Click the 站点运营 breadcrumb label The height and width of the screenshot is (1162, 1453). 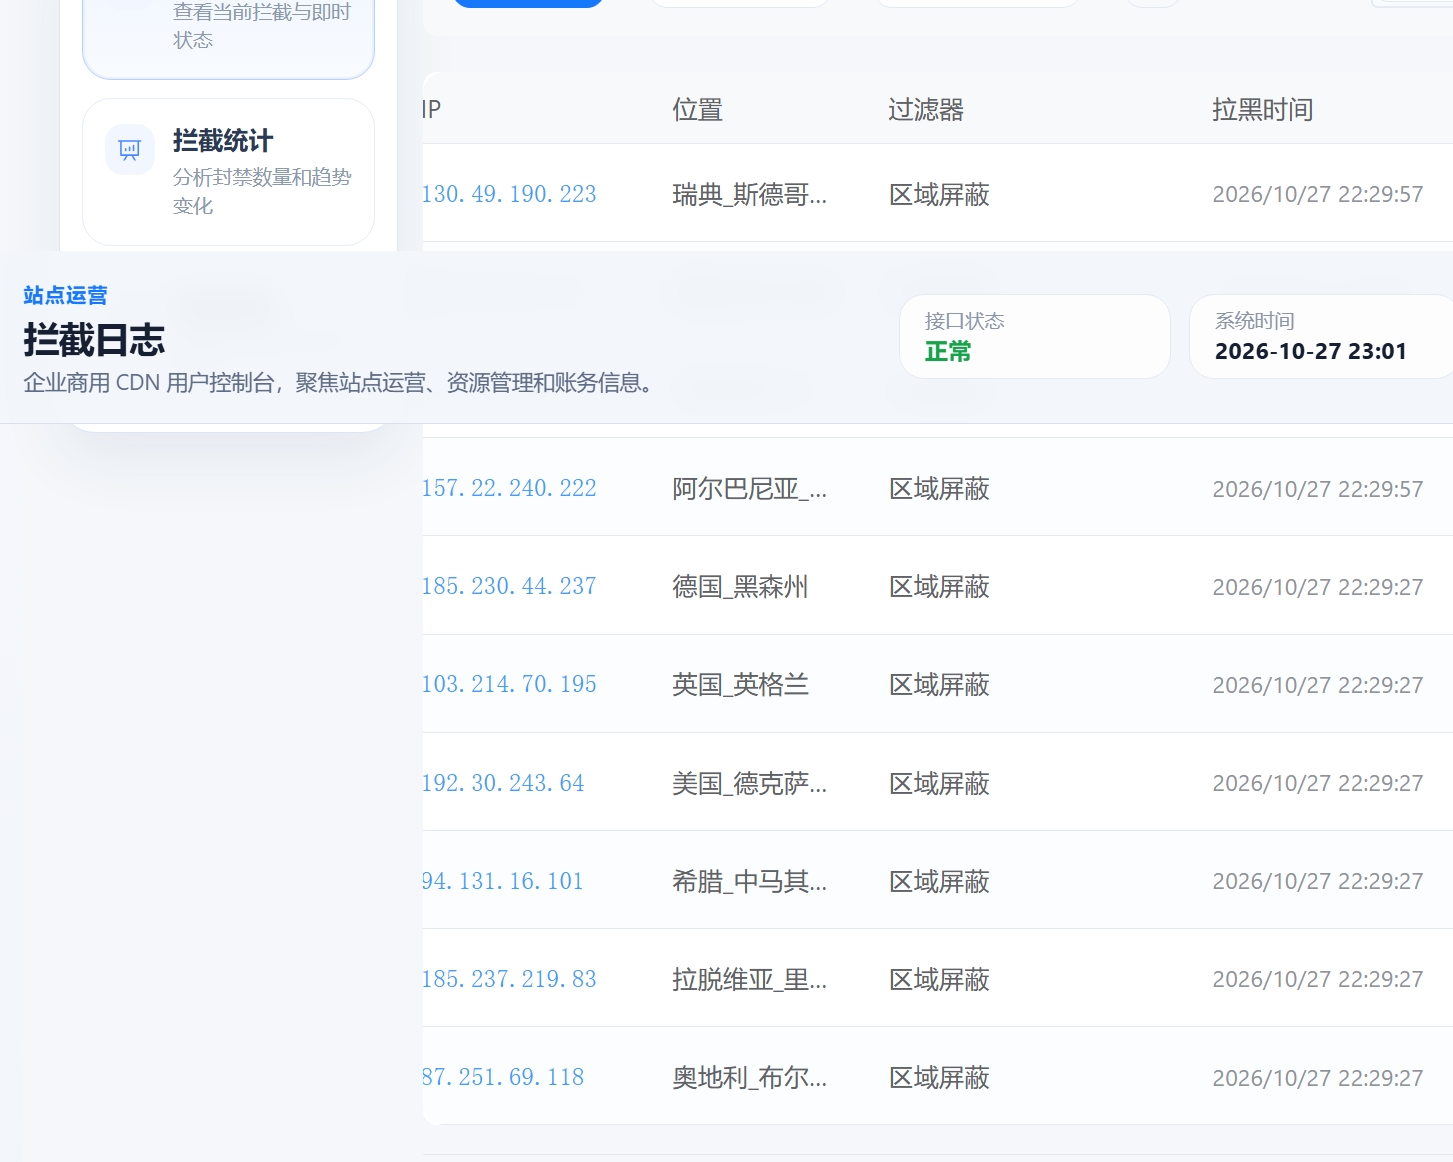click(65, 295)
